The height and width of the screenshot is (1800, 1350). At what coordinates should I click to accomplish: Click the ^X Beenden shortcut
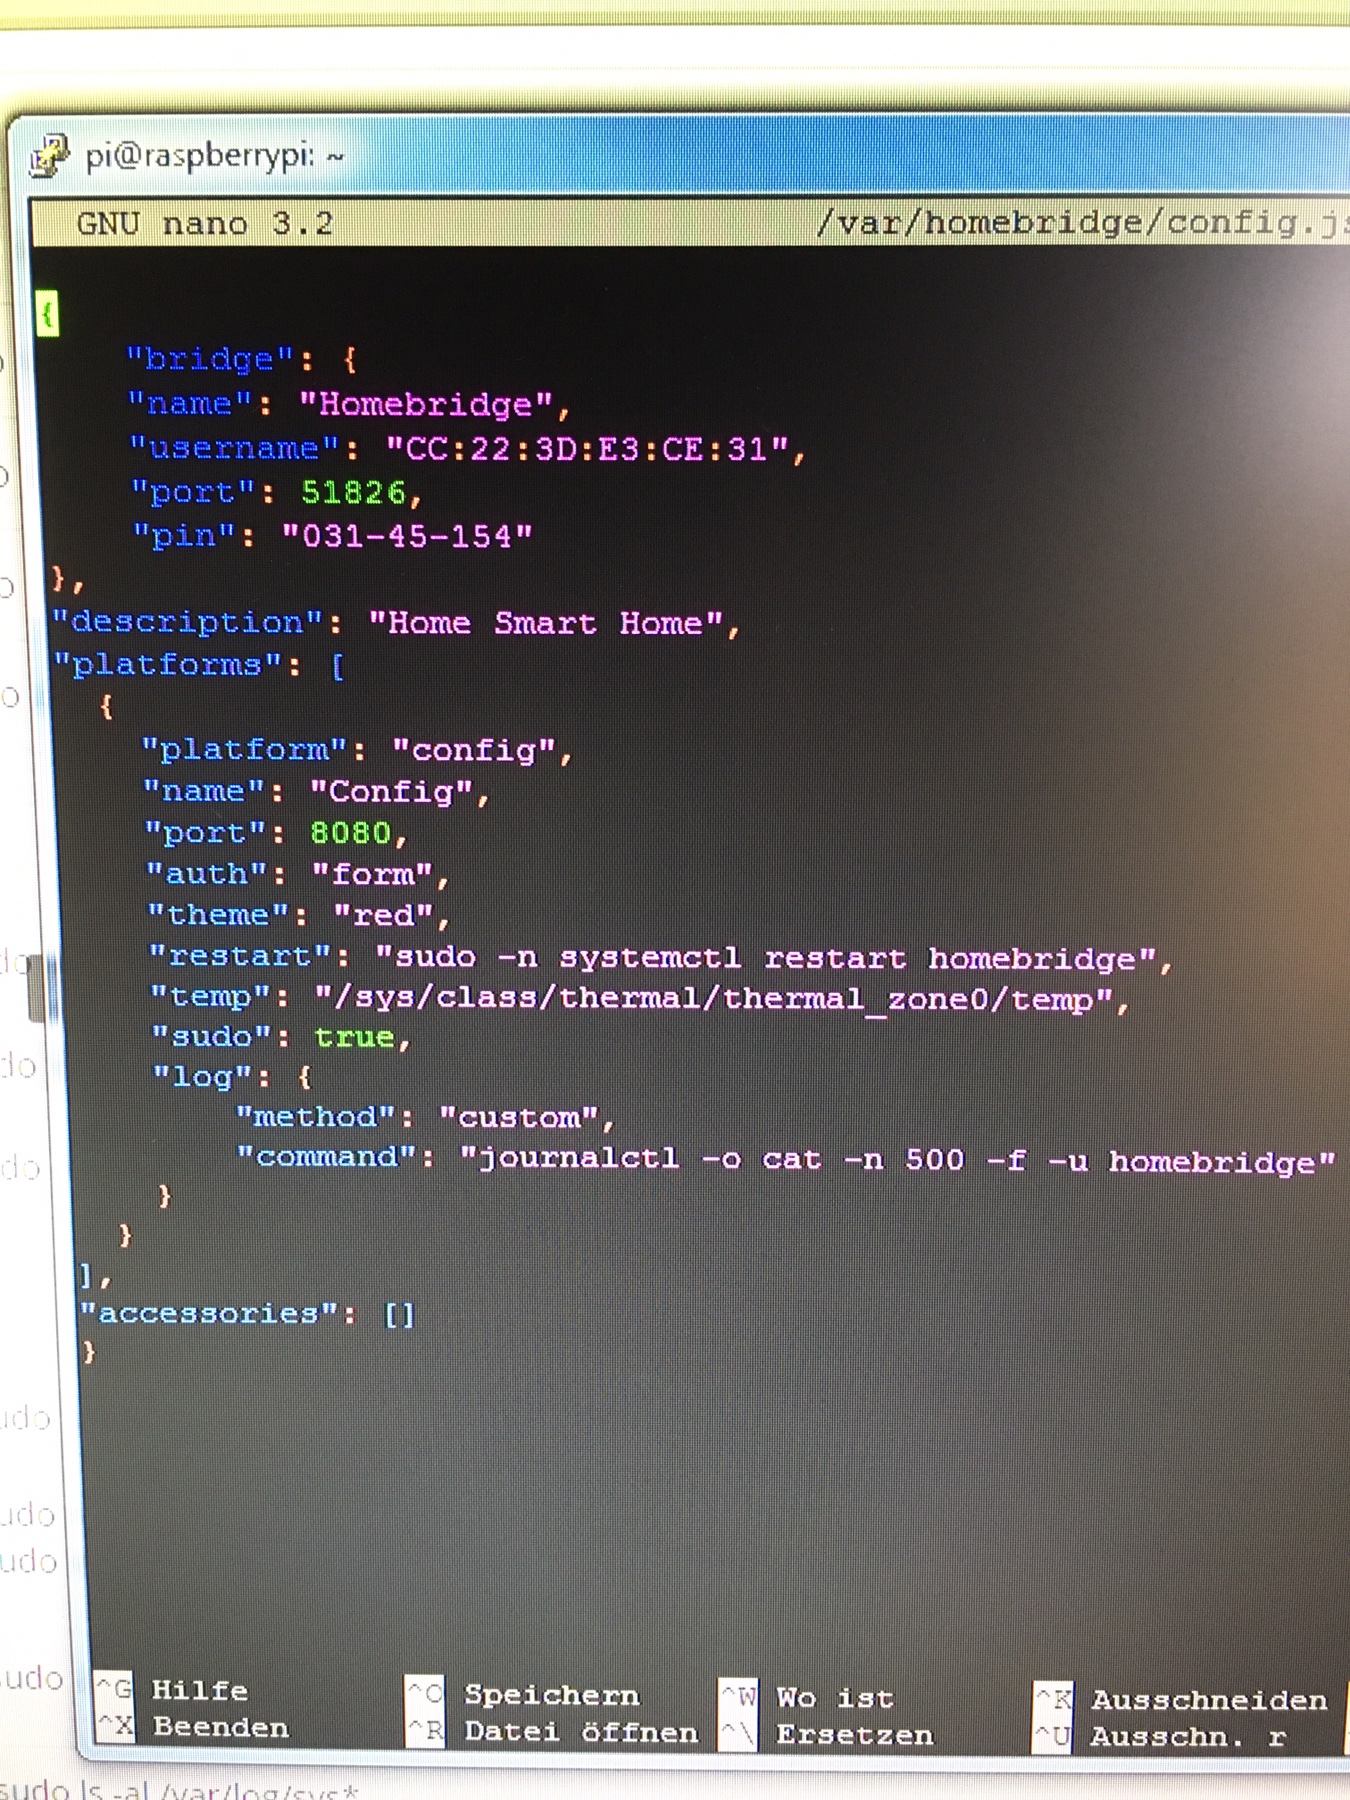pos(194,1727)
